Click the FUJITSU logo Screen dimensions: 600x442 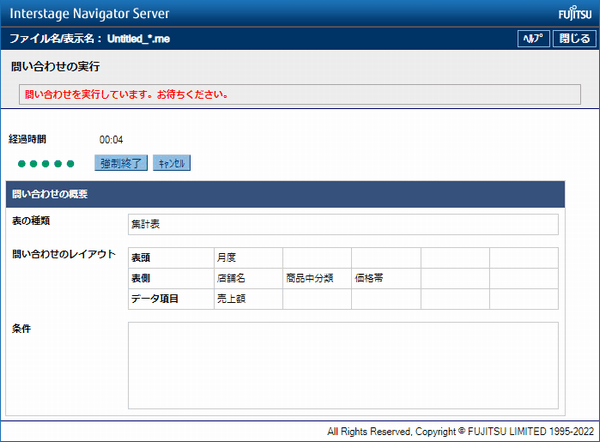575,15
